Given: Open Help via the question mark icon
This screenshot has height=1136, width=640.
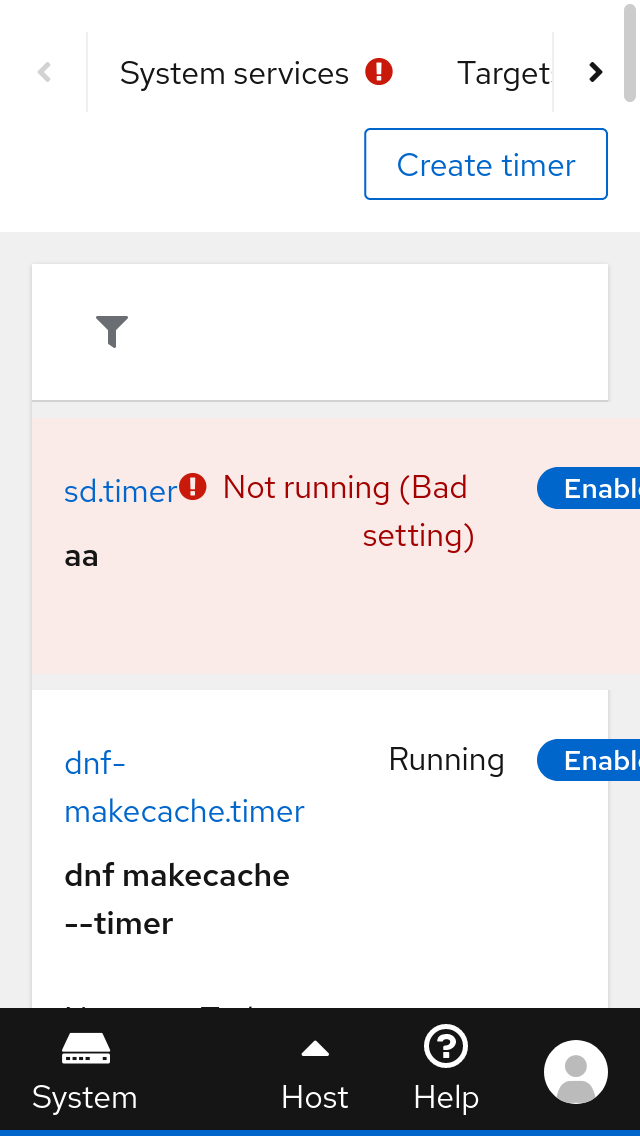Looking at the screenshot, I should click(445, 1046).
